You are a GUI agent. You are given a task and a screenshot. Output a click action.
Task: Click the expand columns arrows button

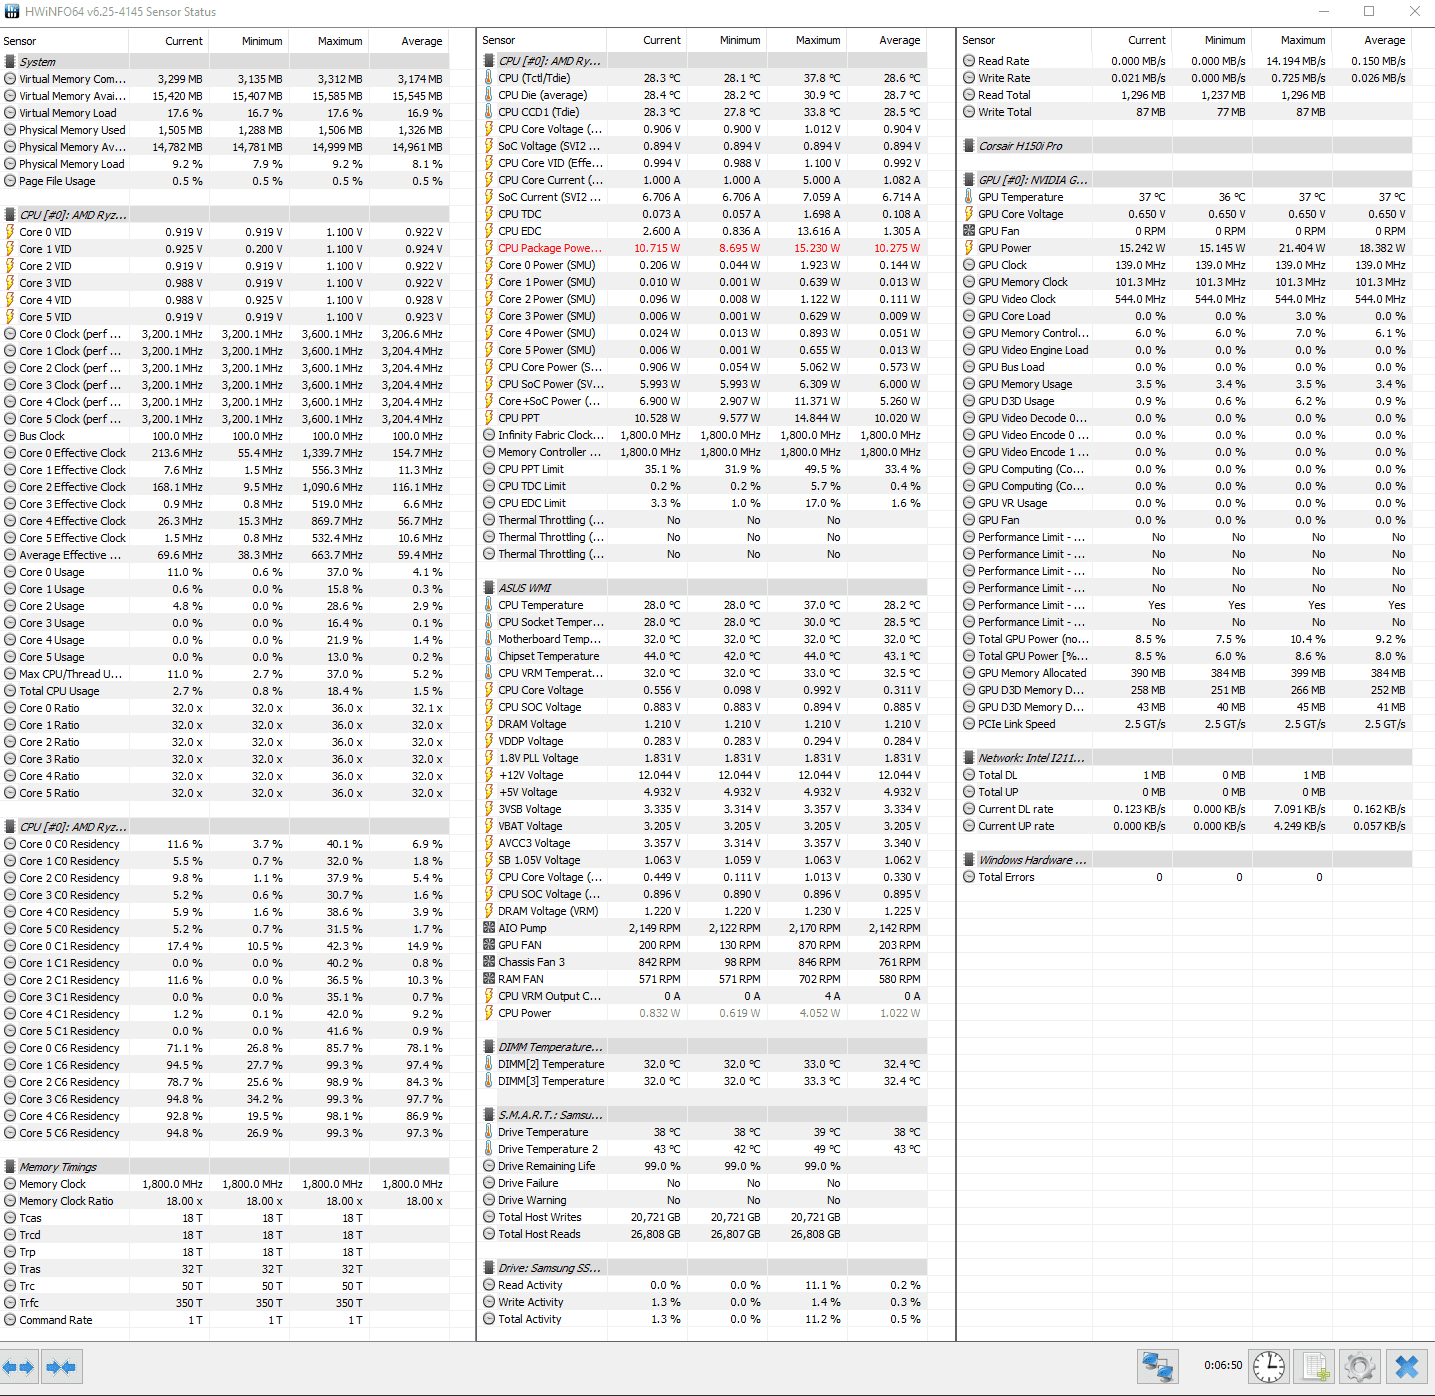click(19, 1366)
